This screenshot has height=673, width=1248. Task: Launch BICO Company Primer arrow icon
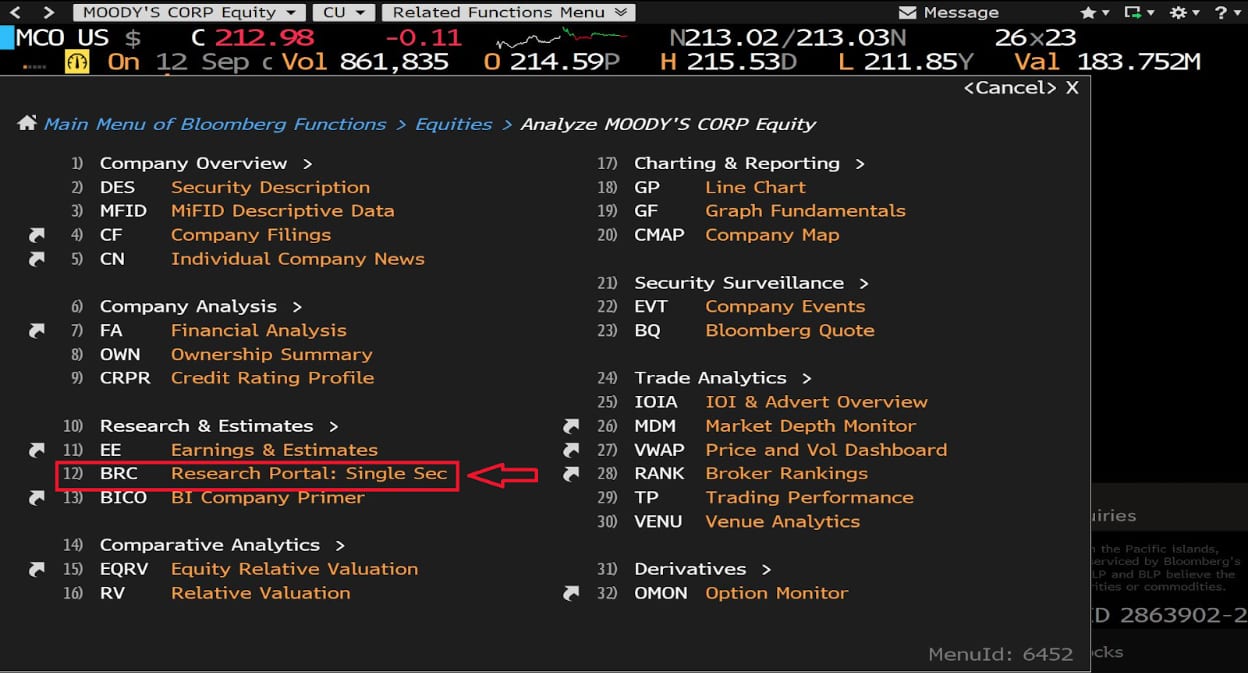[x=37, y=497]
